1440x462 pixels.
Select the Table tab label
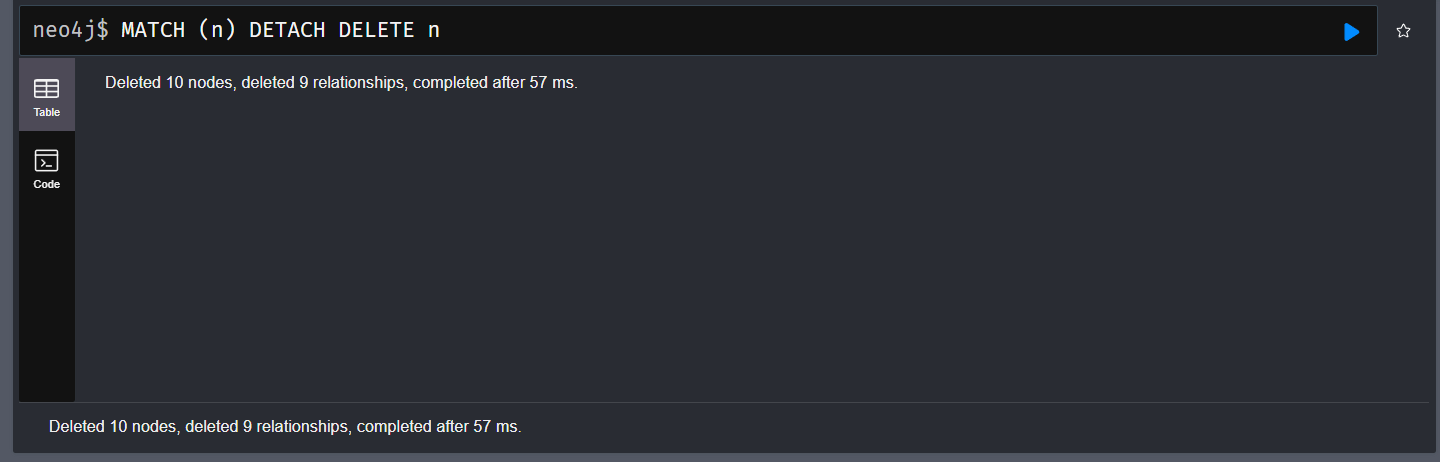[46, 112]
